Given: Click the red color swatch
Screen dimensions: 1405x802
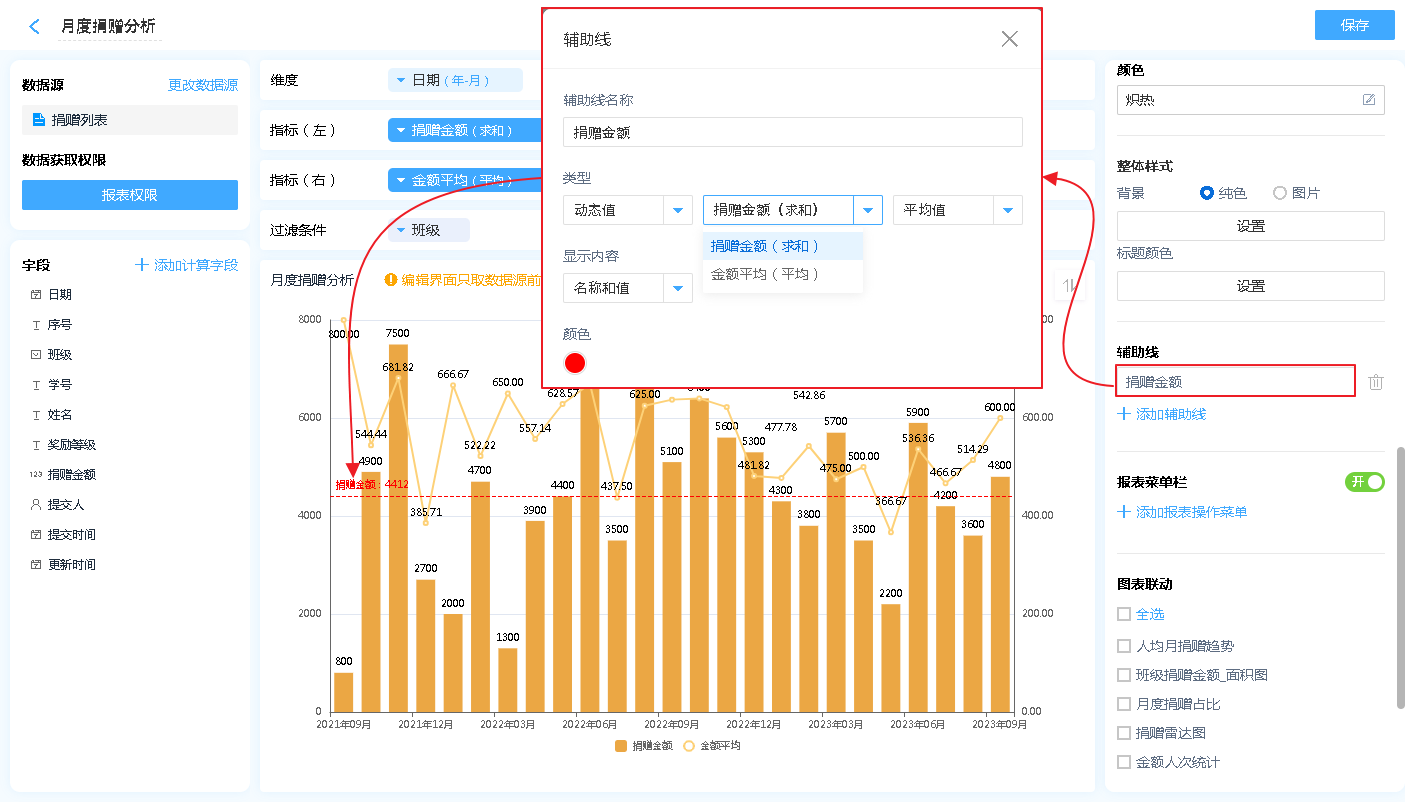Looking at the screenshot, I should coord(575,363).
